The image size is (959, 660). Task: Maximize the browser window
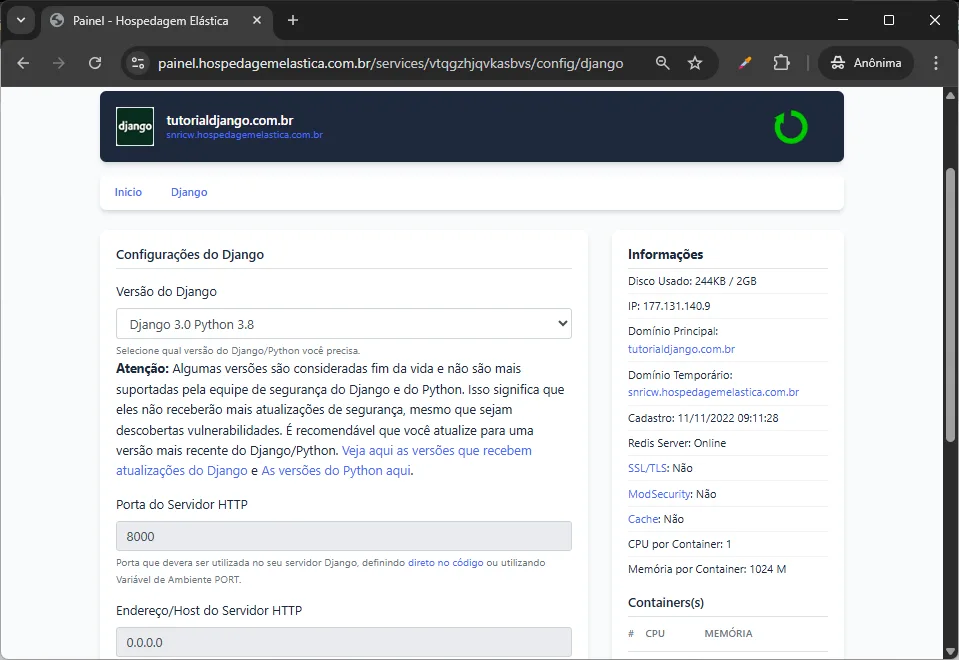click(889, 20)
